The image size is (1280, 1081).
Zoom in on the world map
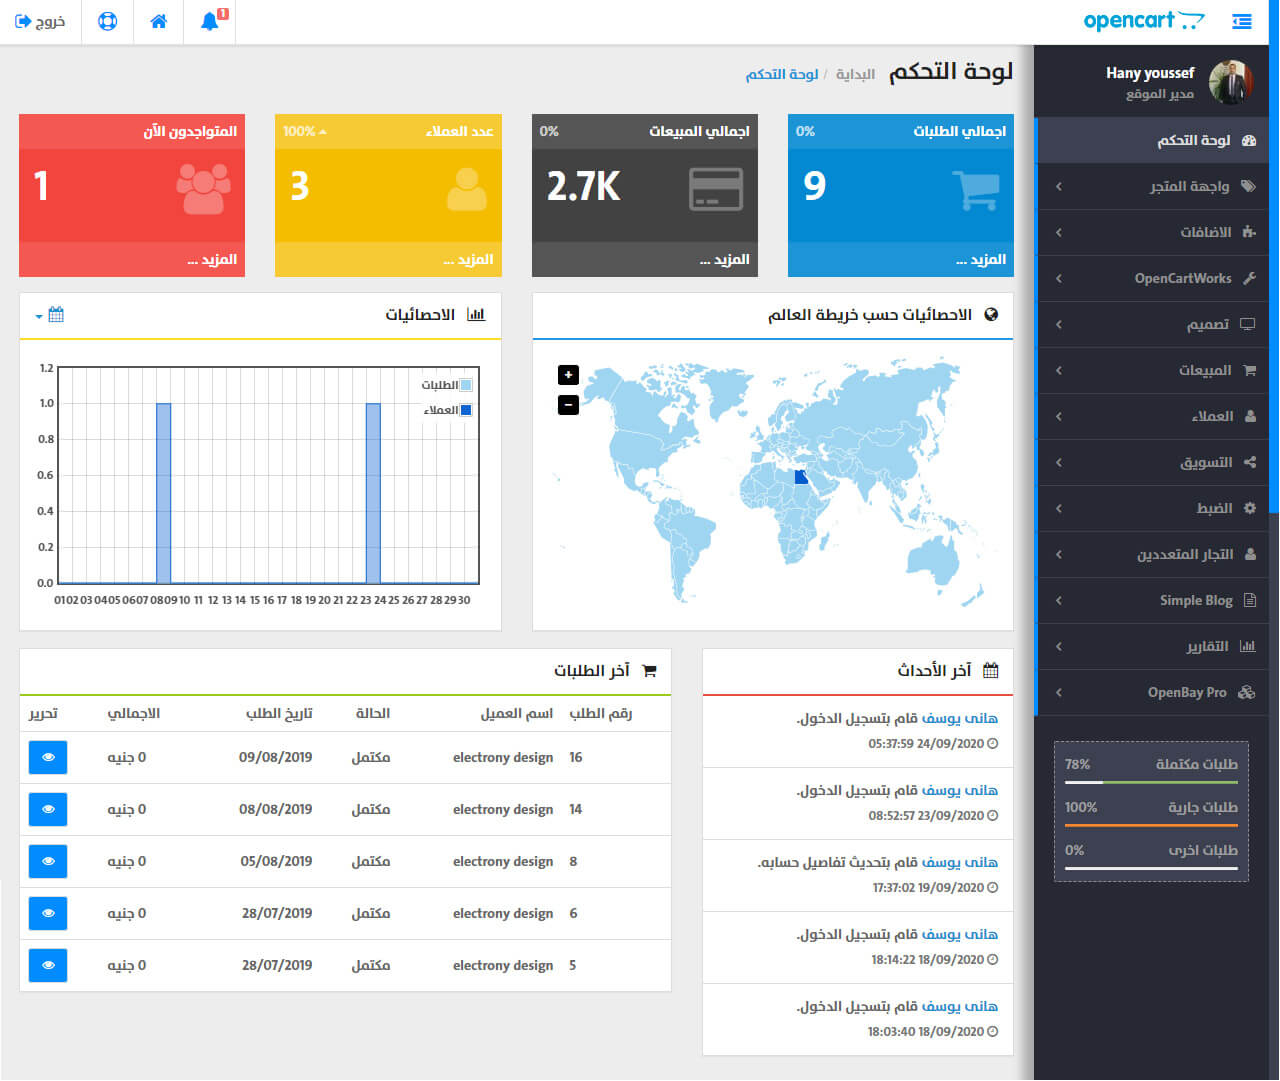568,375
